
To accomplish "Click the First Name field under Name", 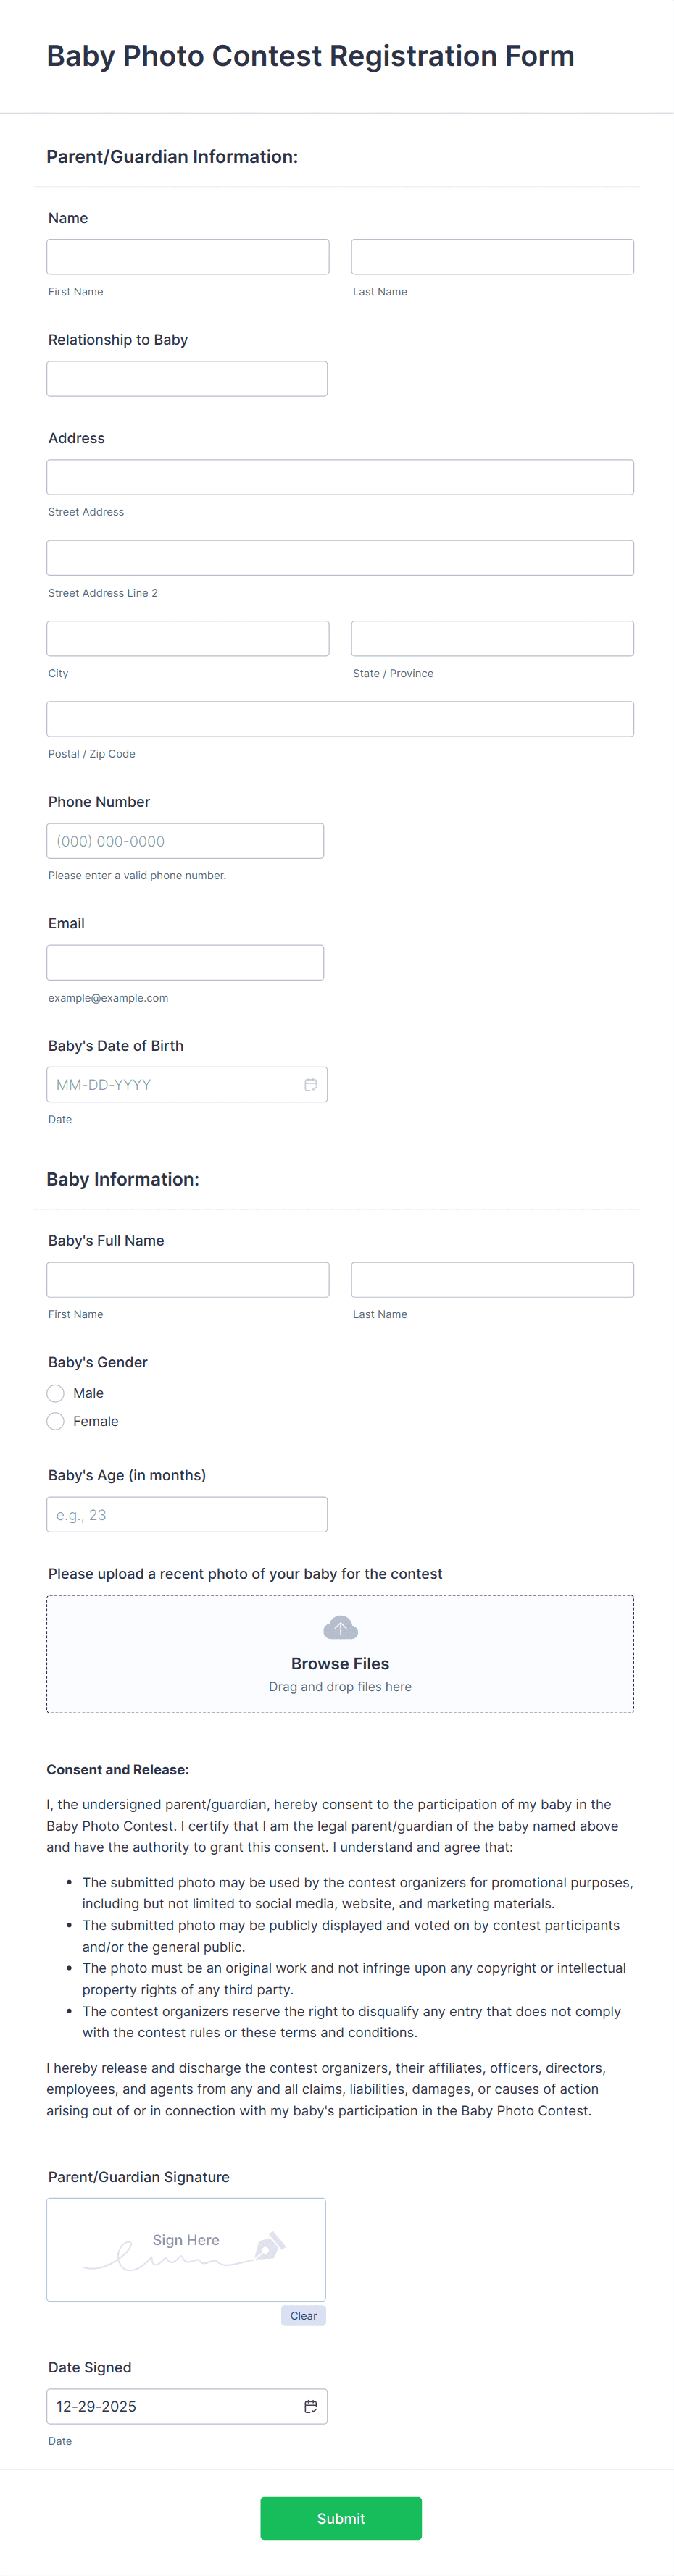I will [x=187, y=256].
